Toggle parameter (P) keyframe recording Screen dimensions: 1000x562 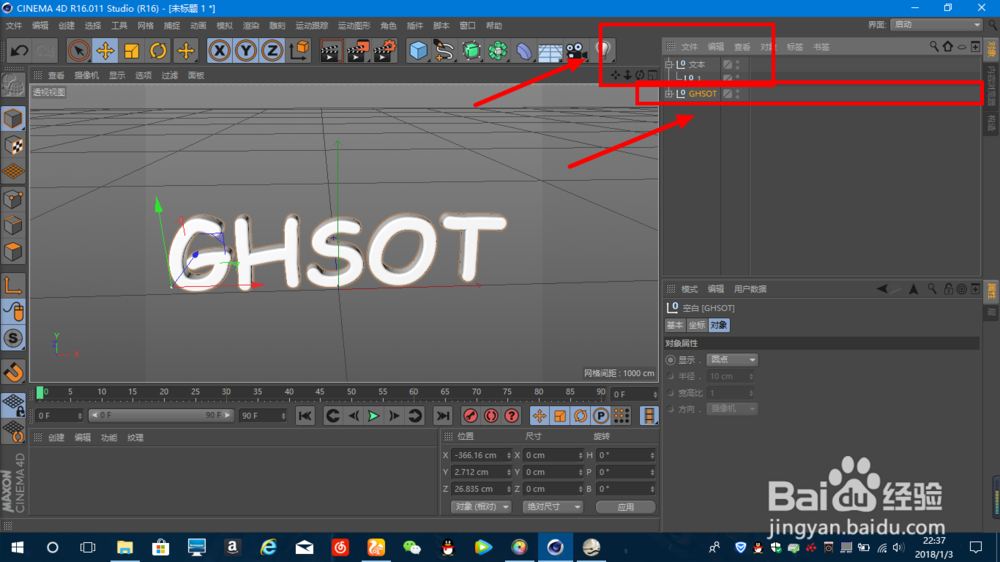[601, 416]
